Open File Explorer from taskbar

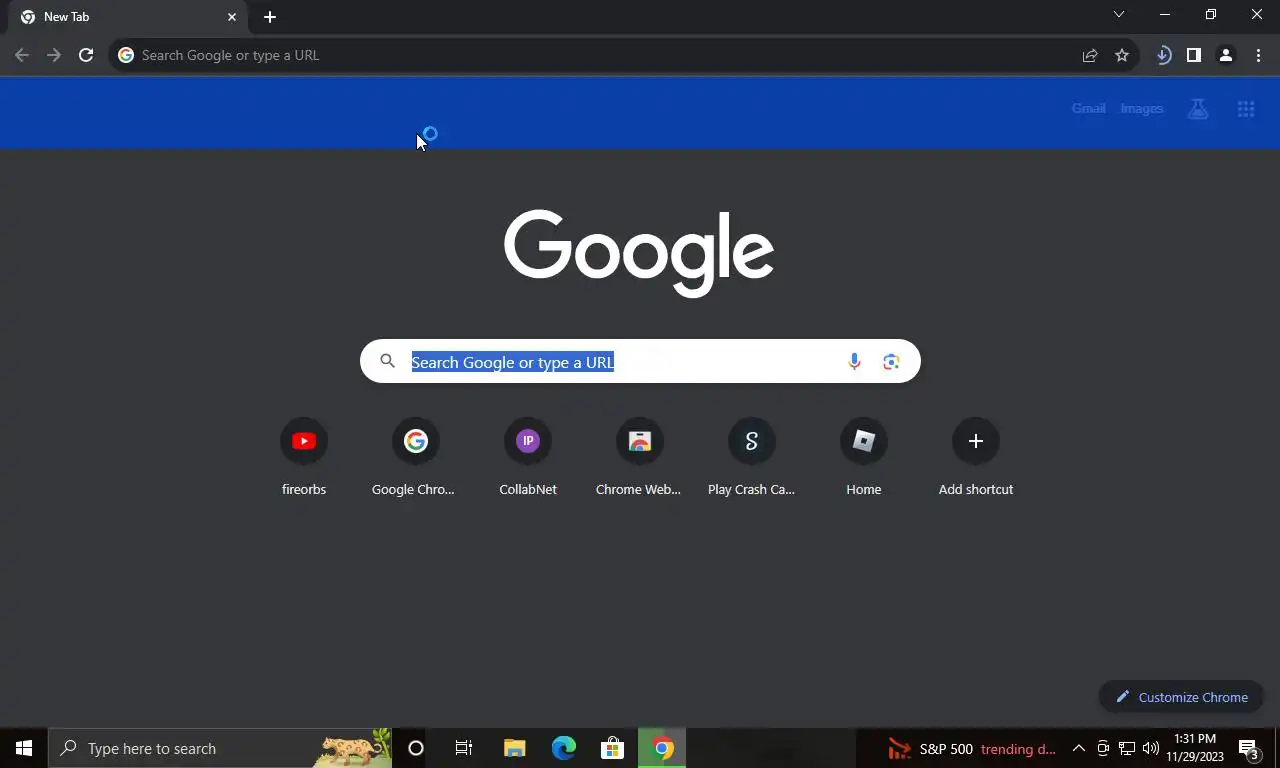(515, 748)
